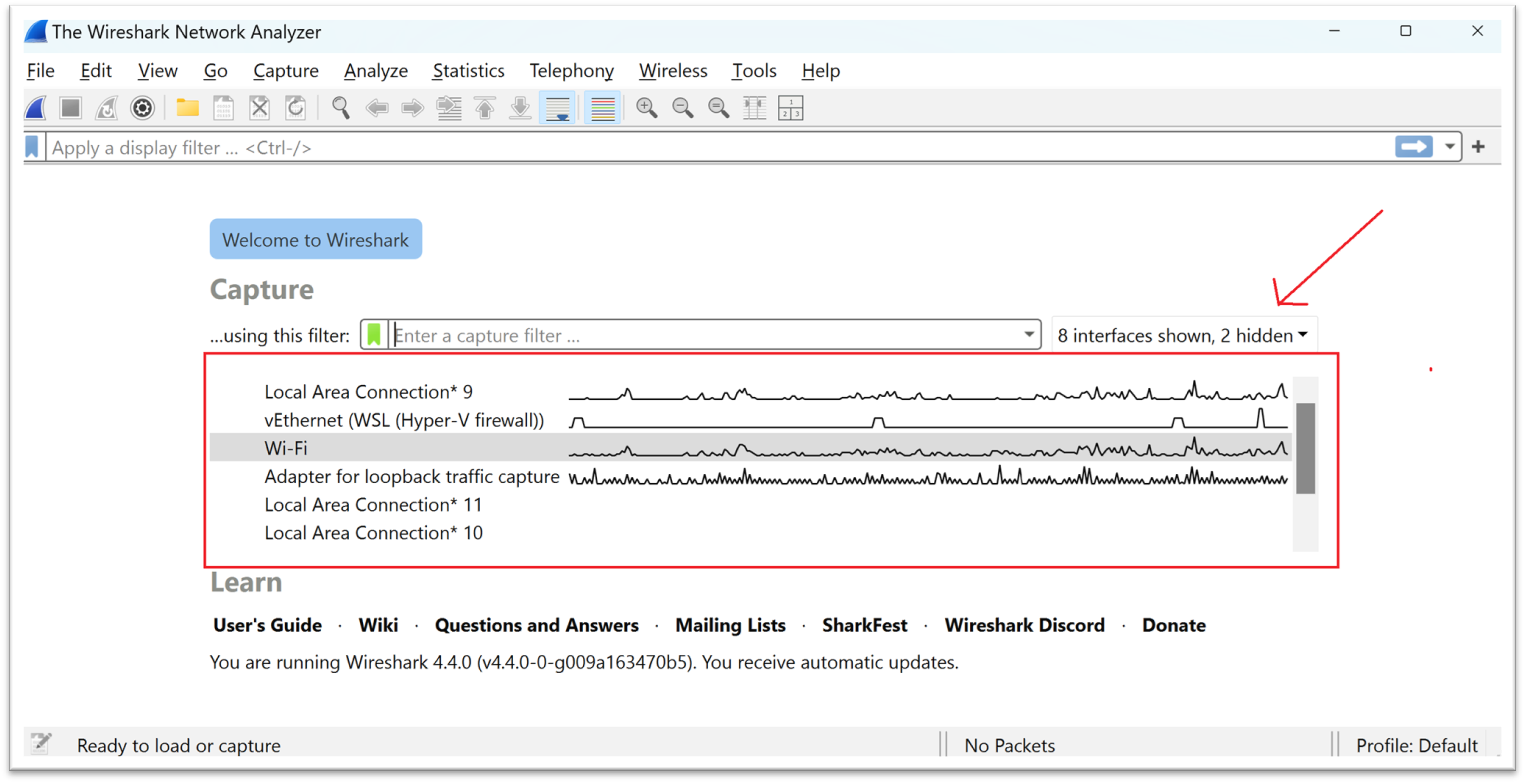
Task: Open the capture filter combo box arrow
Action: 1029,334
